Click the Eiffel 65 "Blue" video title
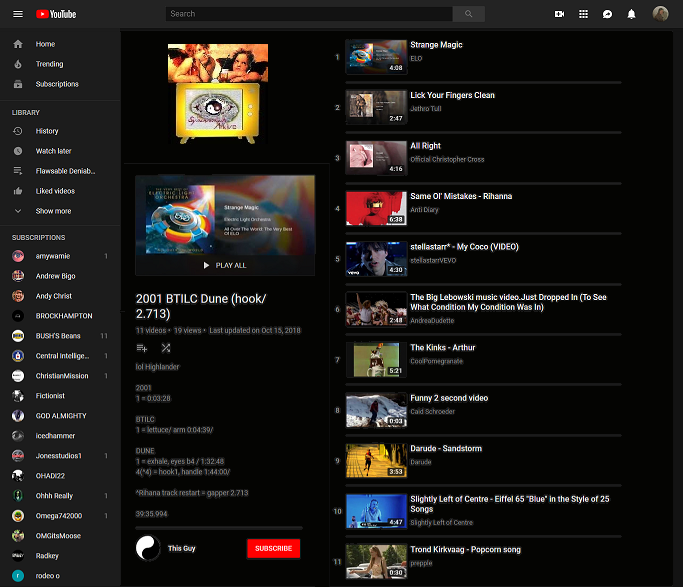Image resolution: width=683 pixels, height=587 pixels. 510,504
